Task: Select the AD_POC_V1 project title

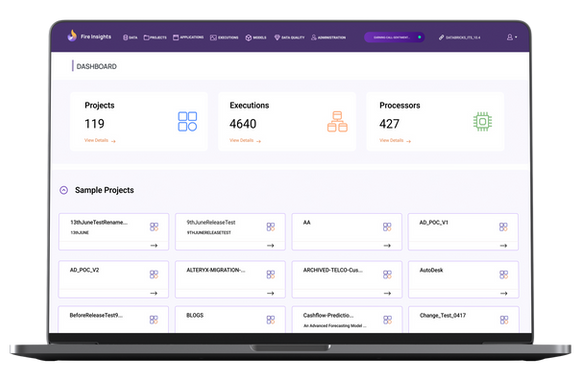Action: [434, 222]
